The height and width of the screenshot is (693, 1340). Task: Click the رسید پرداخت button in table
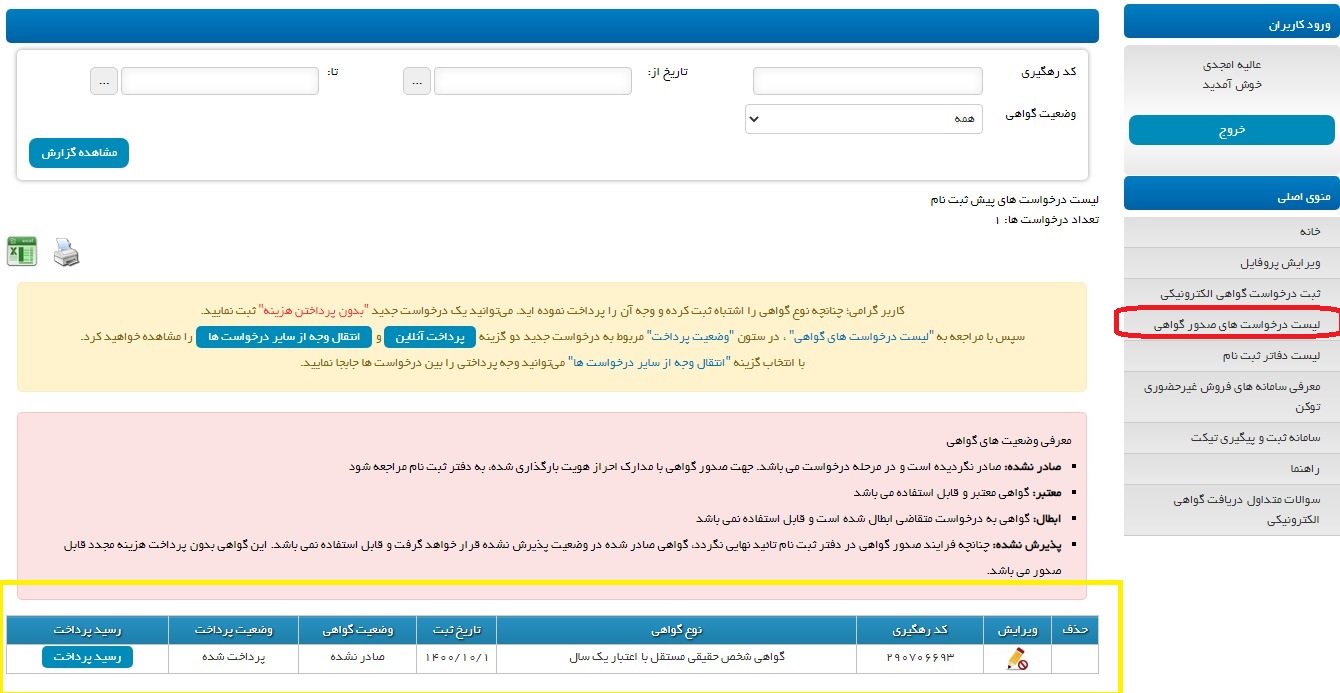coord(87,657)
